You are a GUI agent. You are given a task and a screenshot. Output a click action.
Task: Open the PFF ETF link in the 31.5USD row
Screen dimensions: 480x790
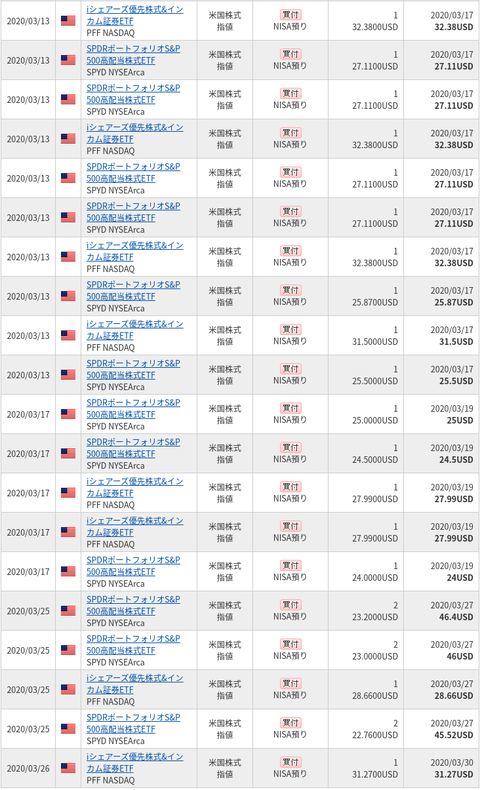pos(135,330)
